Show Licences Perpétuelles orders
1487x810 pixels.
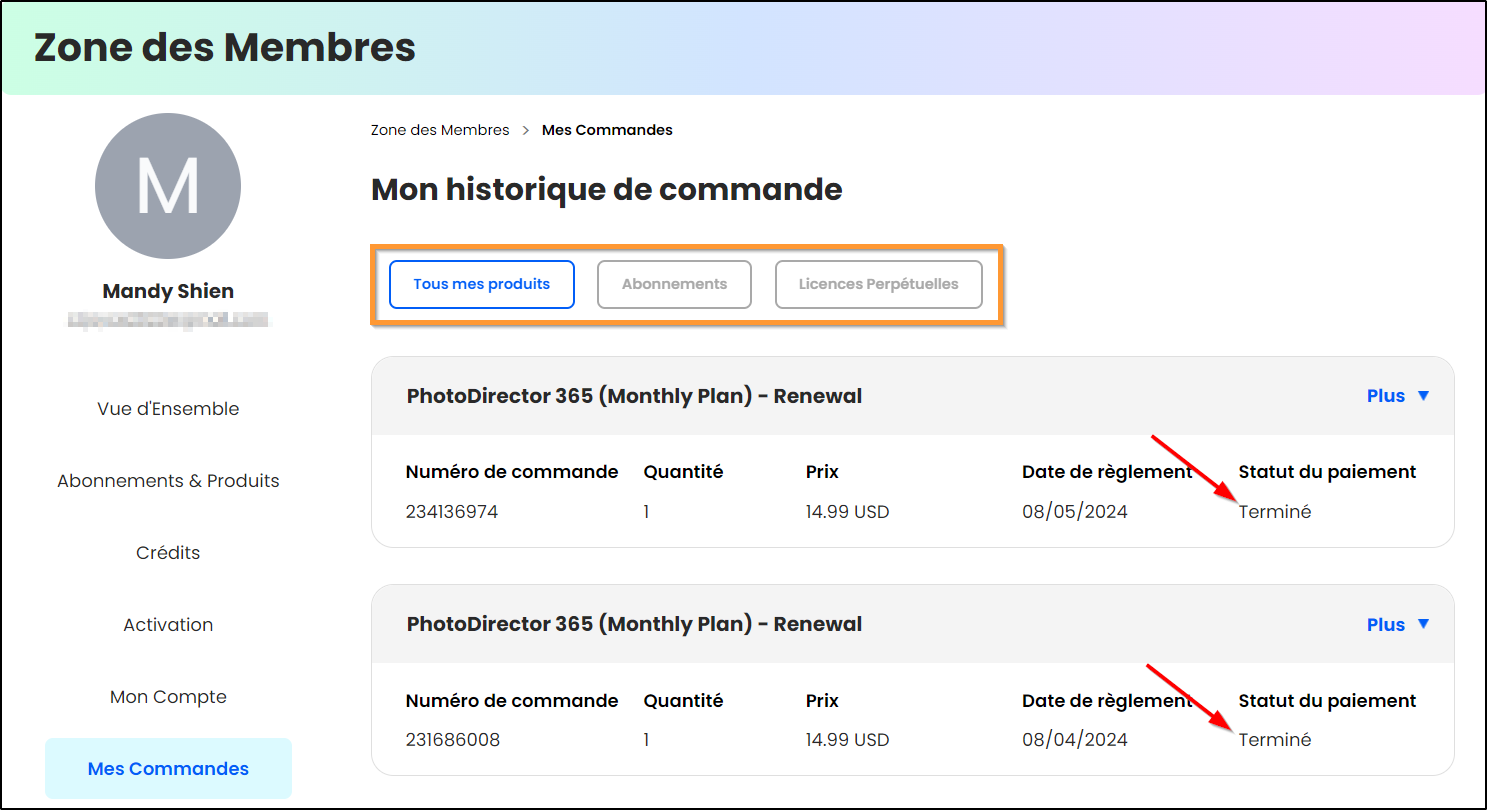[x=878, y=284]
